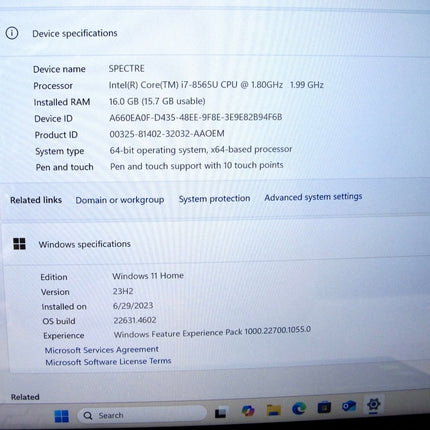Click the Settings gear in the taskbar
The height and width of the screenshot is (430, 430).
point(373,405)
